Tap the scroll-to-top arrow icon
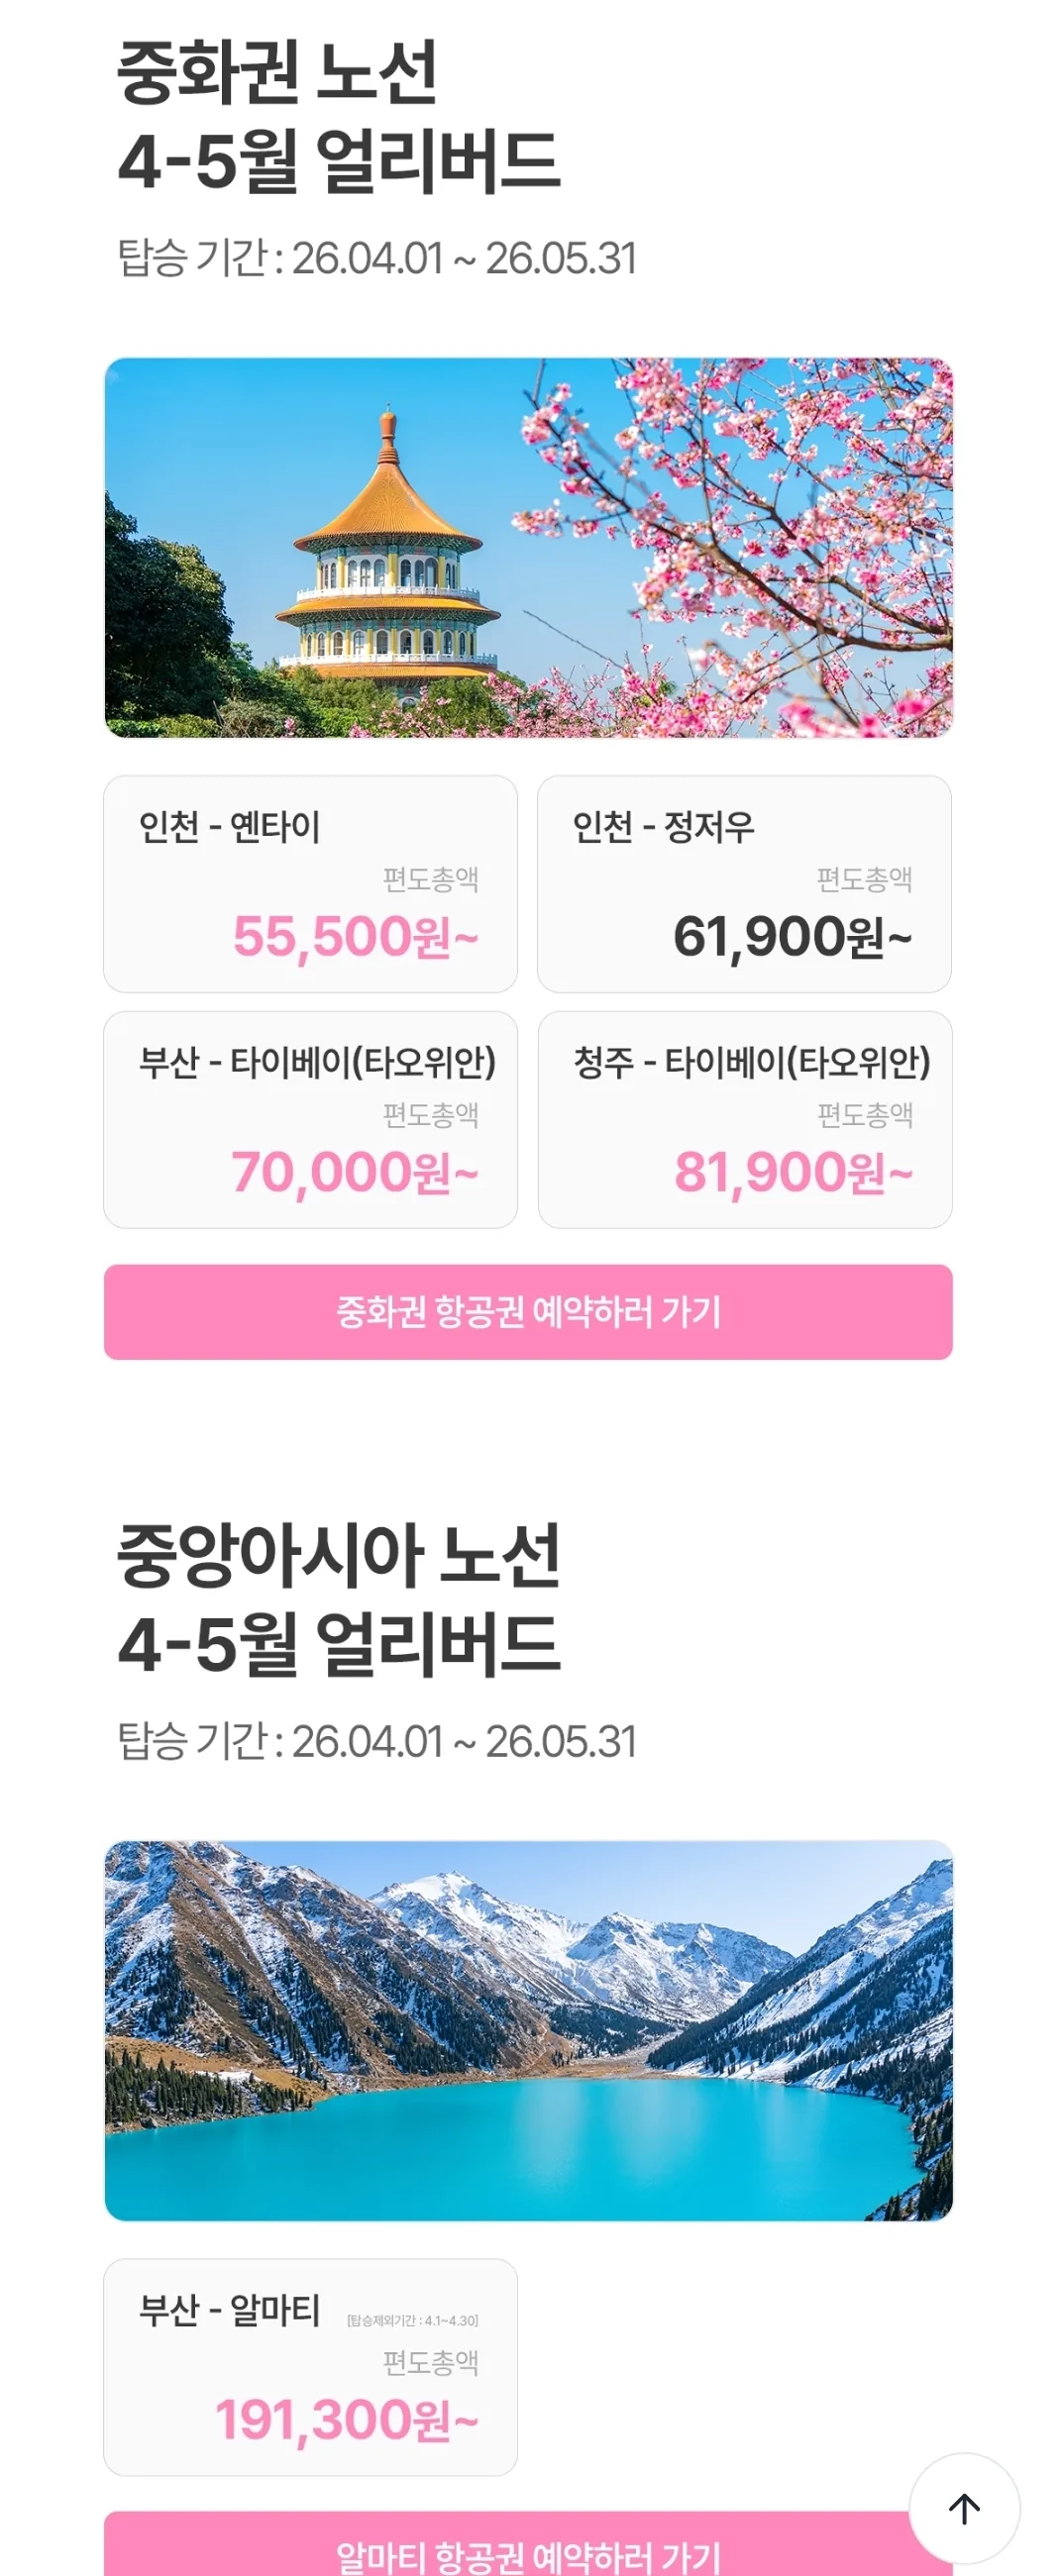Image resolution: width=1062 pixels, height=2576 pixels. click(964, 2508)
